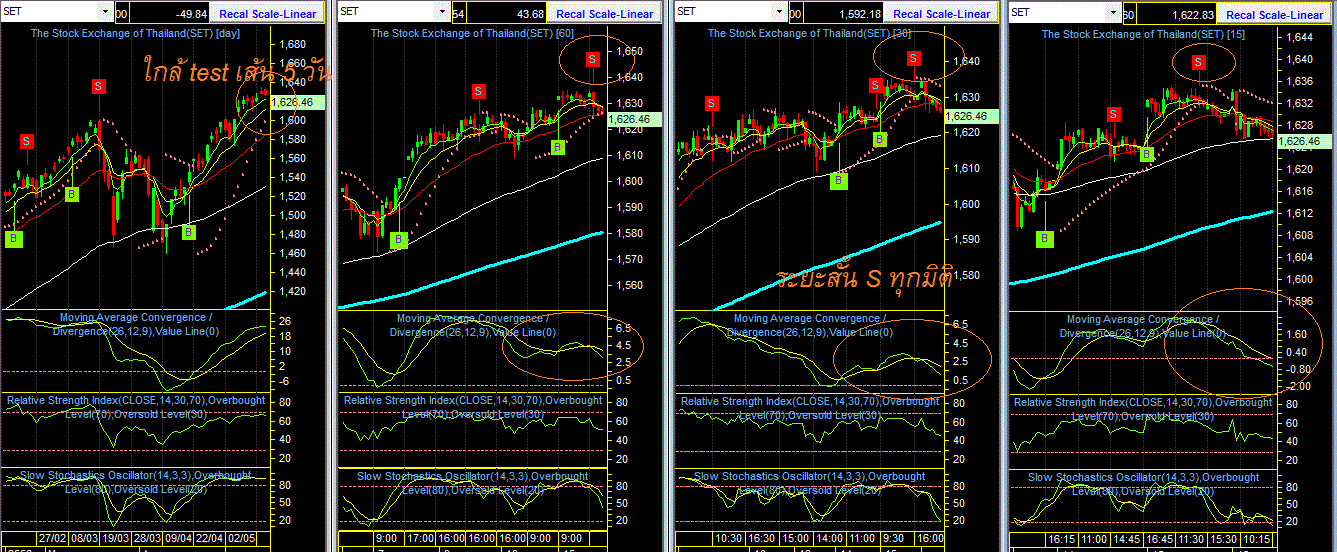Click topmost red S marker in 30-minute chart
This screenshot has height=552, width=1337.
coord(914,58)
